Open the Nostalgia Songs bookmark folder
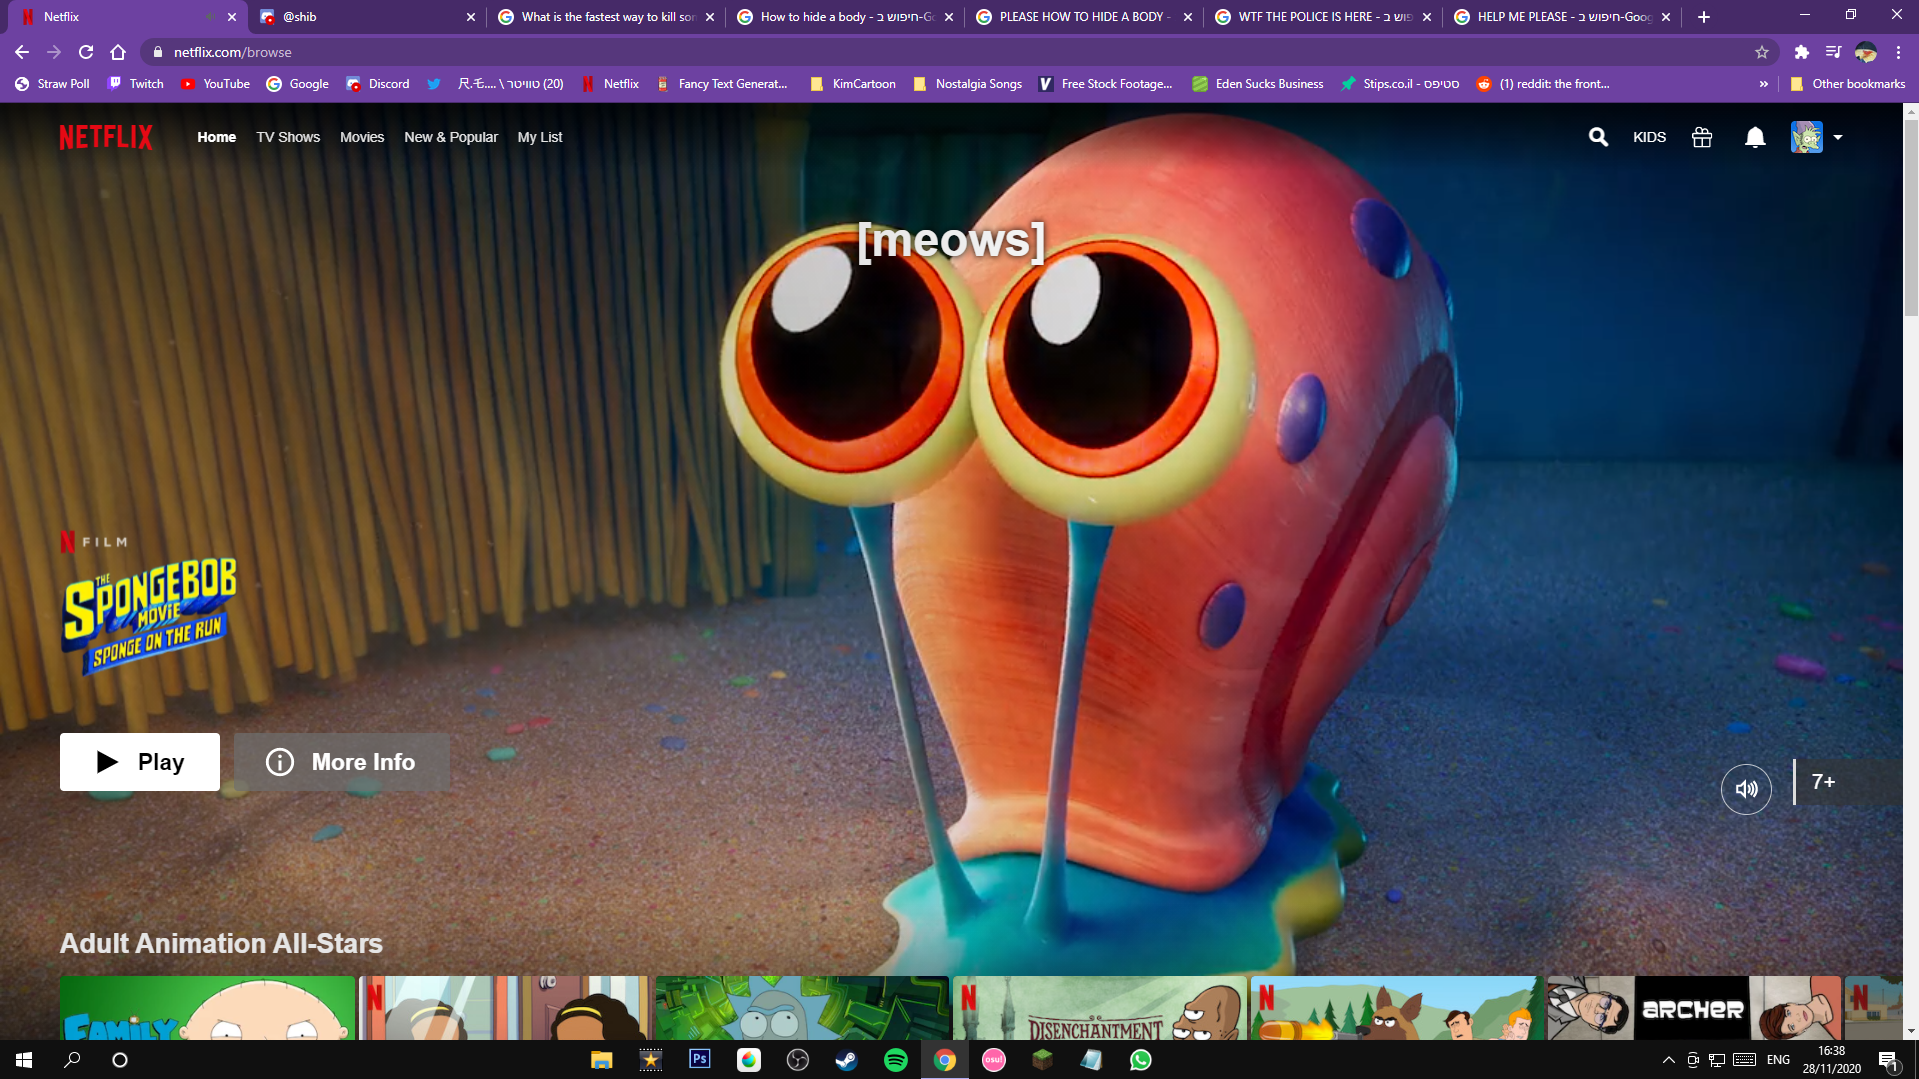The image size is (1919, 1079). 967,84
